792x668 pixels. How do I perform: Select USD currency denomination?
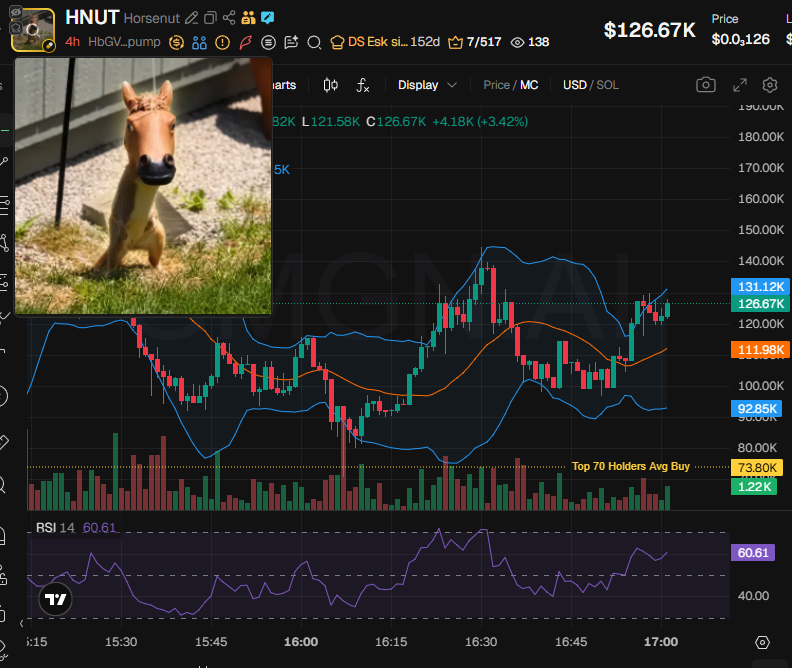tap(575, 85)
